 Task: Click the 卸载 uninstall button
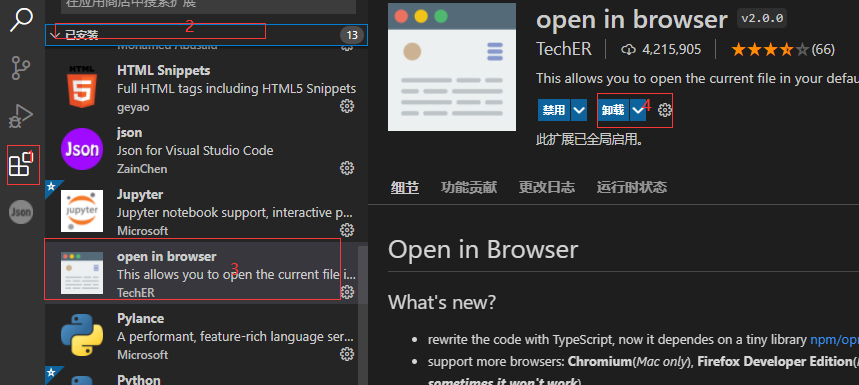tap(613, 110)
